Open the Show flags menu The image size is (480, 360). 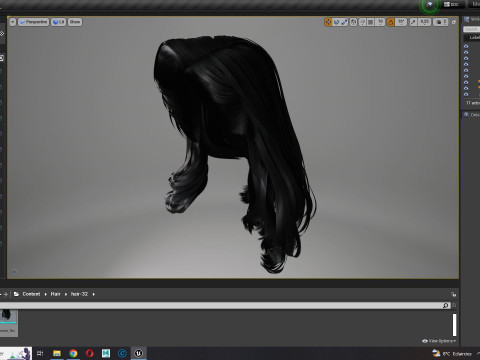[x=75, y=22]
